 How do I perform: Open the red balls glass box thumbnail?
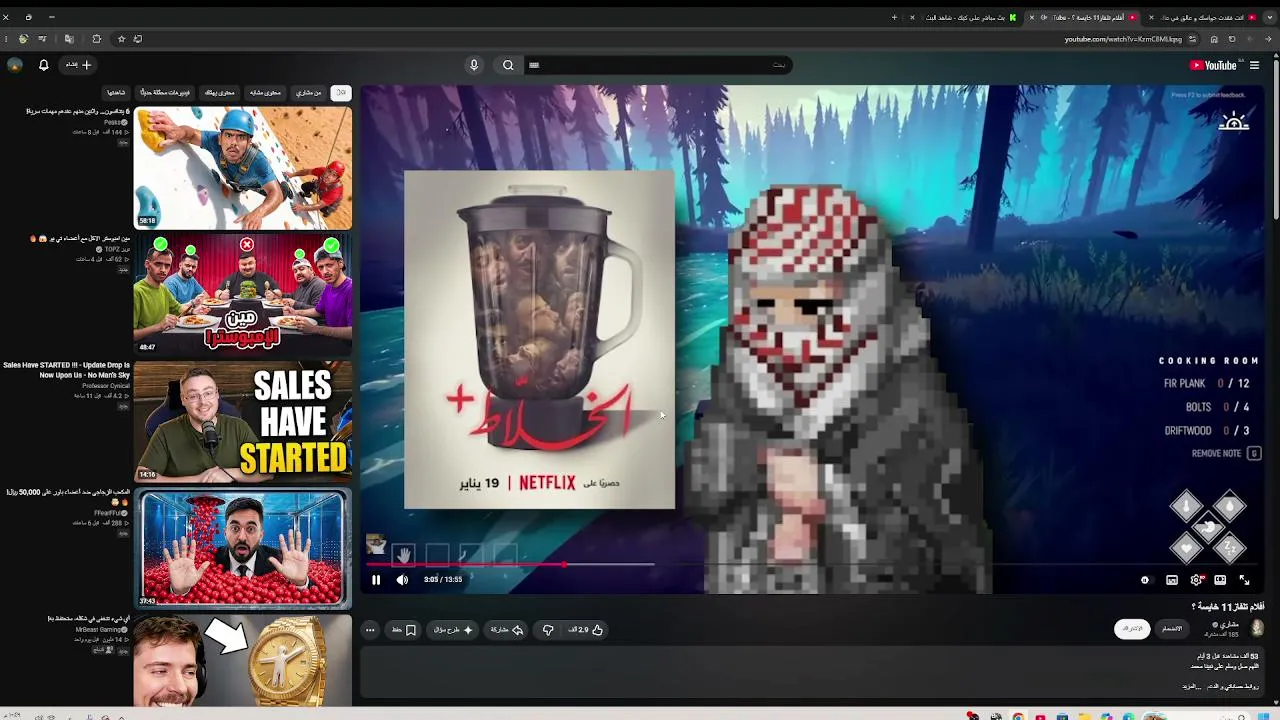coord(243,548)
